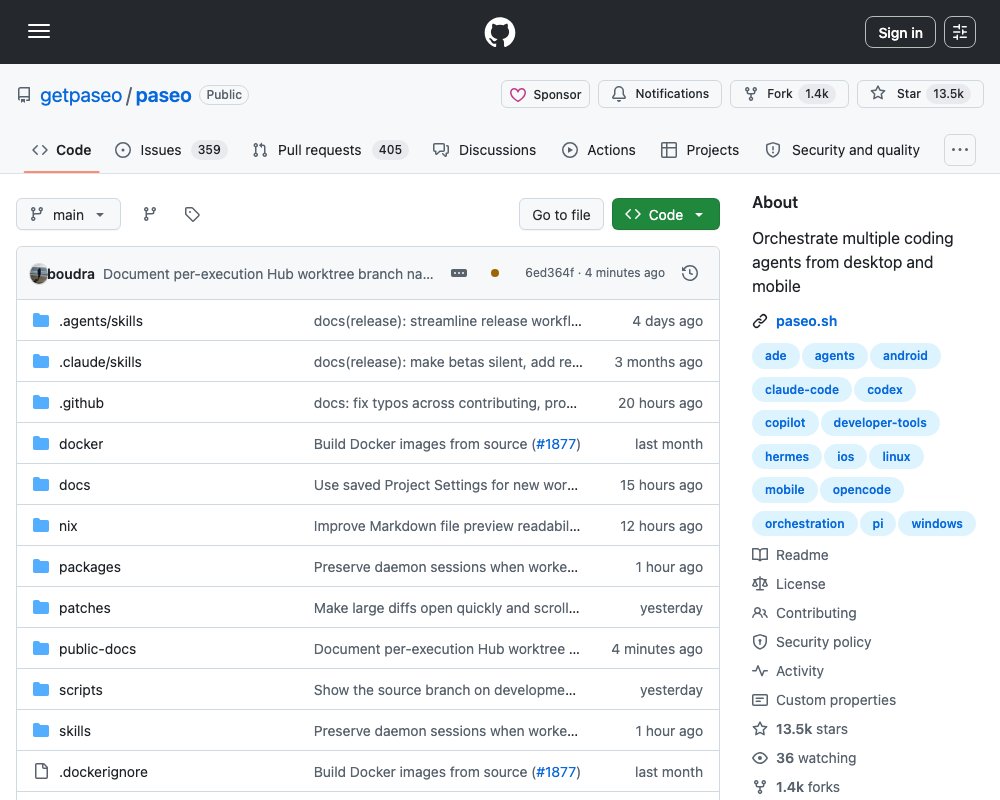Fork the repository
Image resolution: width=1000 pixels, height=800 pixels.
click(789, 94)
